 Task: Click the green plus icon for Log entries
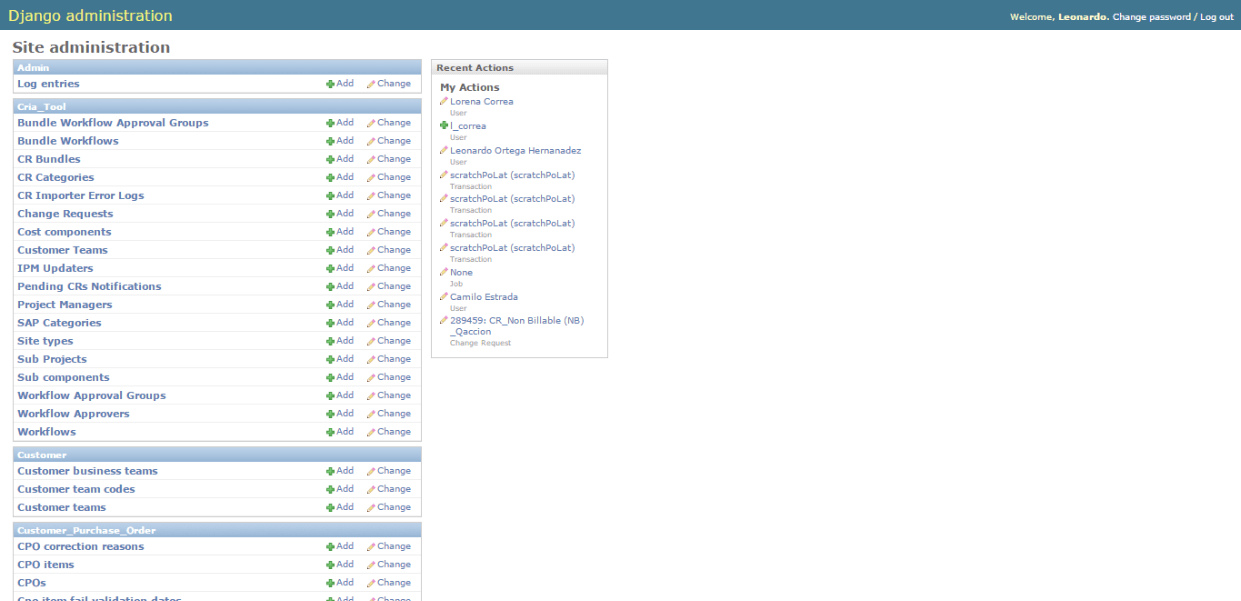[330, 84]
